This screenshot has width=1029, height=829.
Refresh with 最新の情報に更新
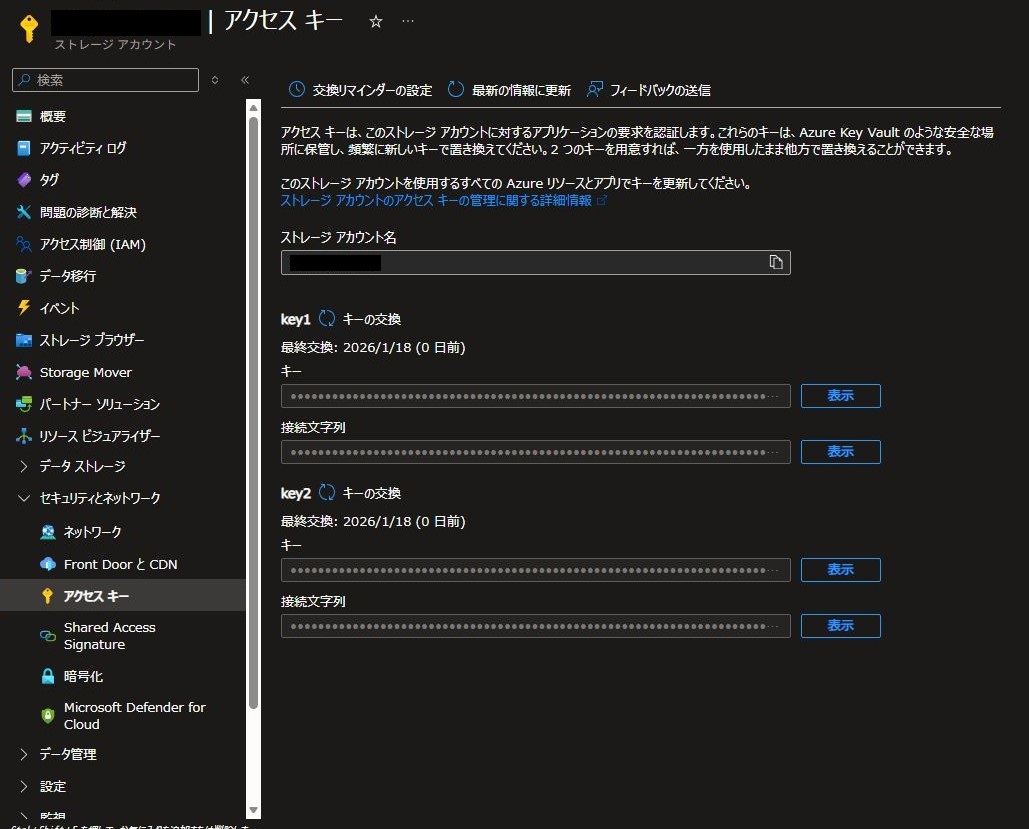[509, 90]
